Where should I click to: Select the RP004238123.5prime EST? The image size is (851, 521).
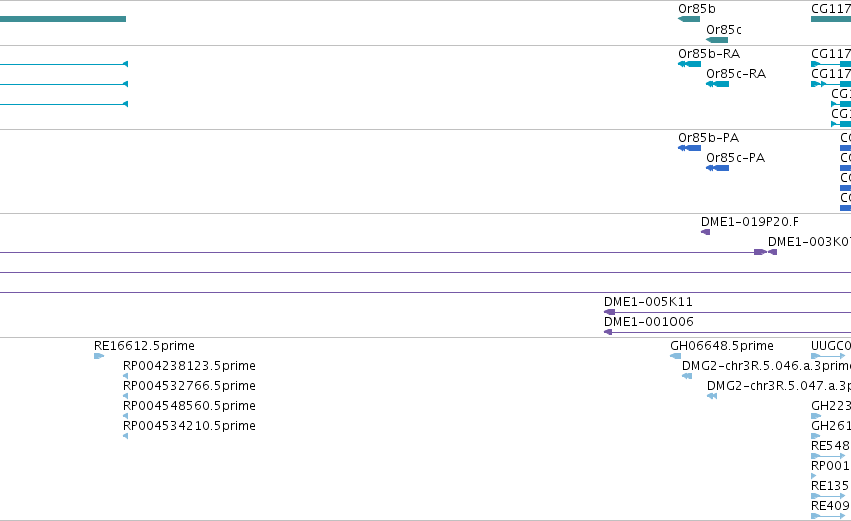[x=125, y=376]
